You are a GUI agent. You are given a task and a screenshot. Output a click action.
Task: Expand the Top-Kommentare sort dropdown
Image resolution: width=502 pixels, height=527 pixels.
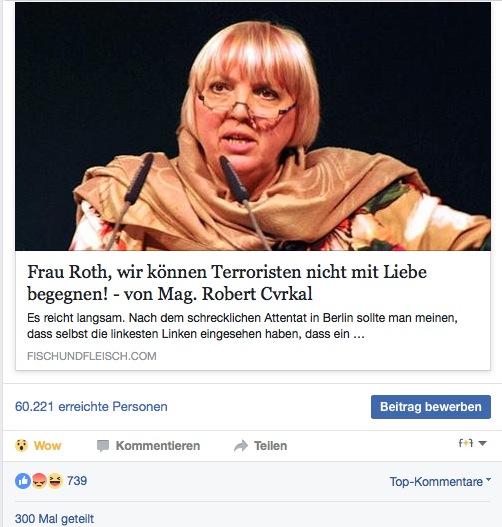[x=440, y=482]
